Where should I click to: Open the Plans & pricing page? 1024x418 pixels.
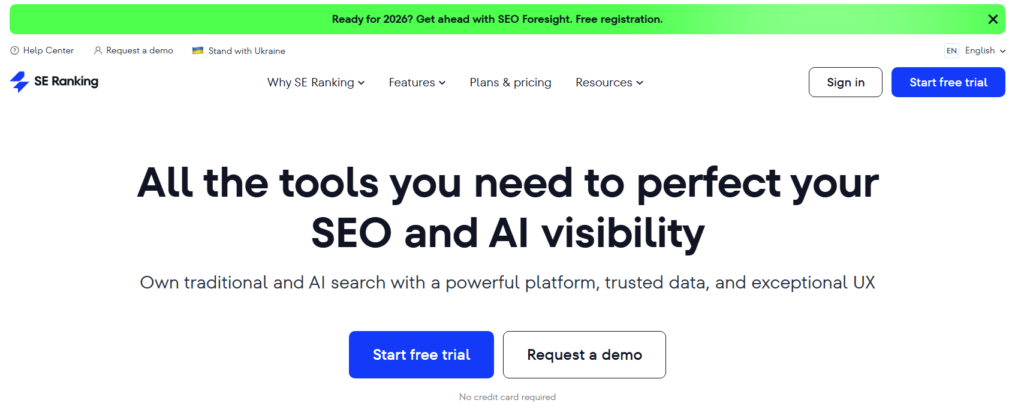pos(510,82)
